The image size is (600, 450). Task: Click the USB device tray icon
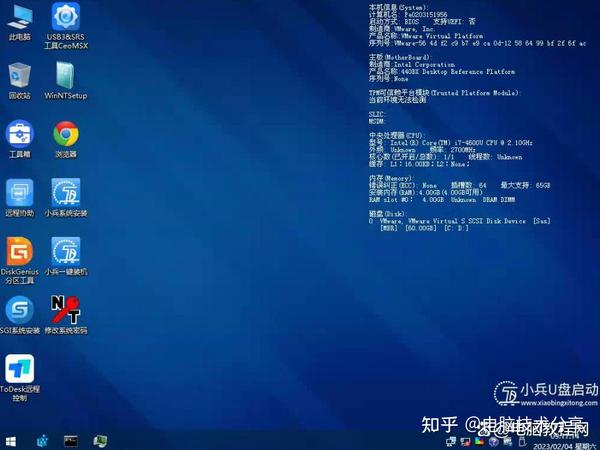(522, 442)
